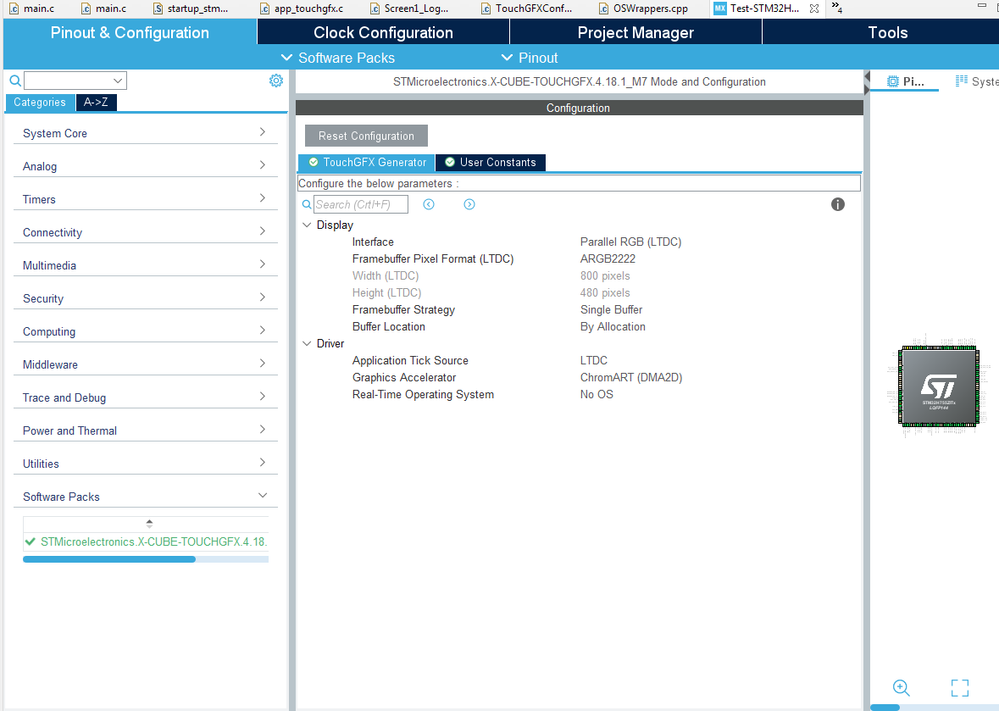The width and height of the screenshot is (999, 711).
Task: Click the magnifier icon beside category search box
Action: (15, 81)
